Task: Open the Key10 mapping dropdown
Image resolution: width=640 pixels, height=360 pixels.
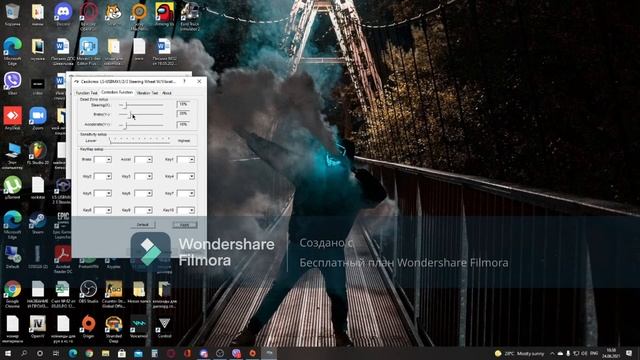Action: [x=186, y=210]
